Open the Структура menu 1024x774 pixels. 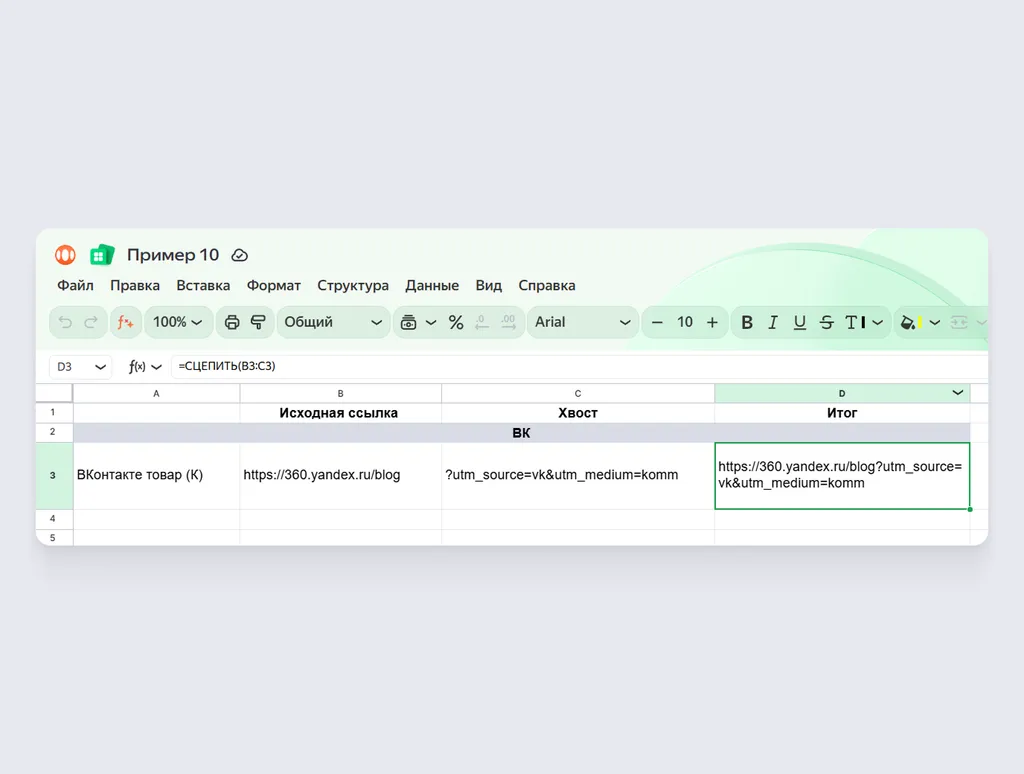353,285
